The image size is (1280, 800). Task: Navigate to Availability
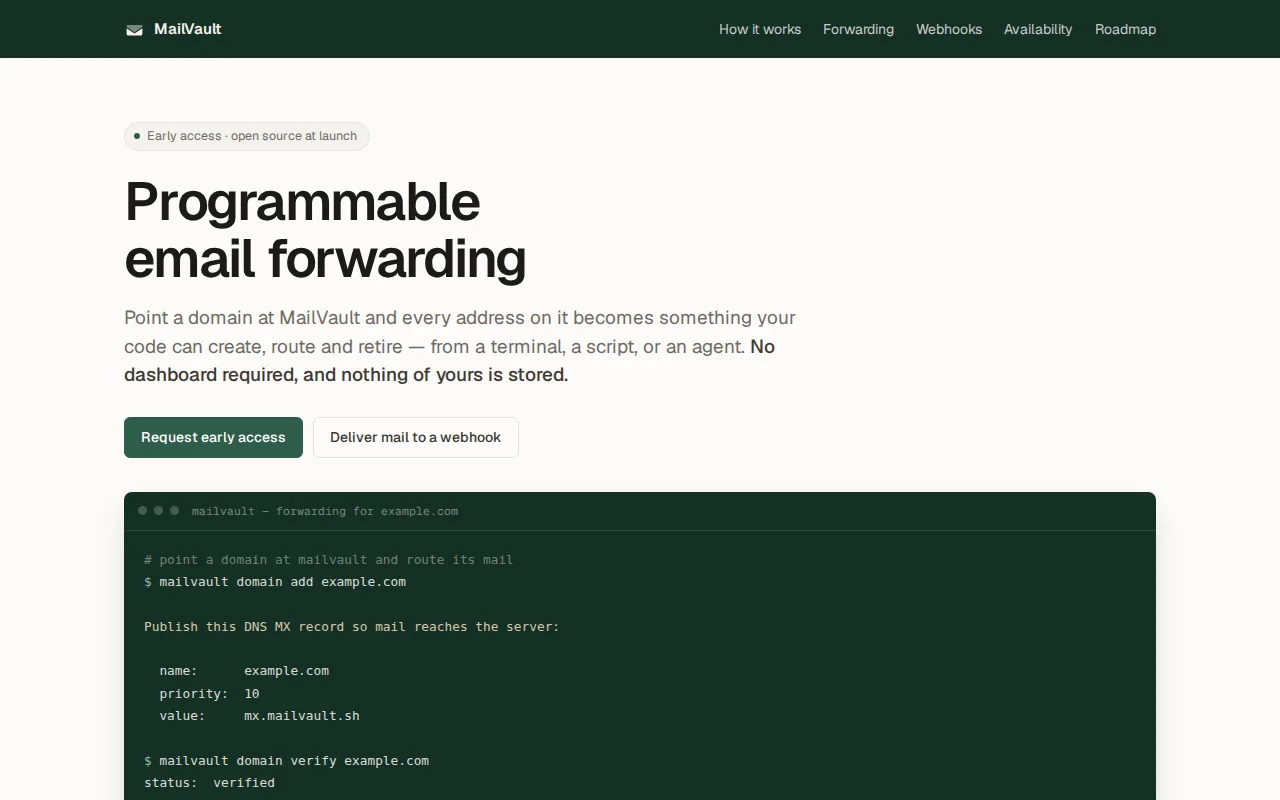pos(1038,29)
